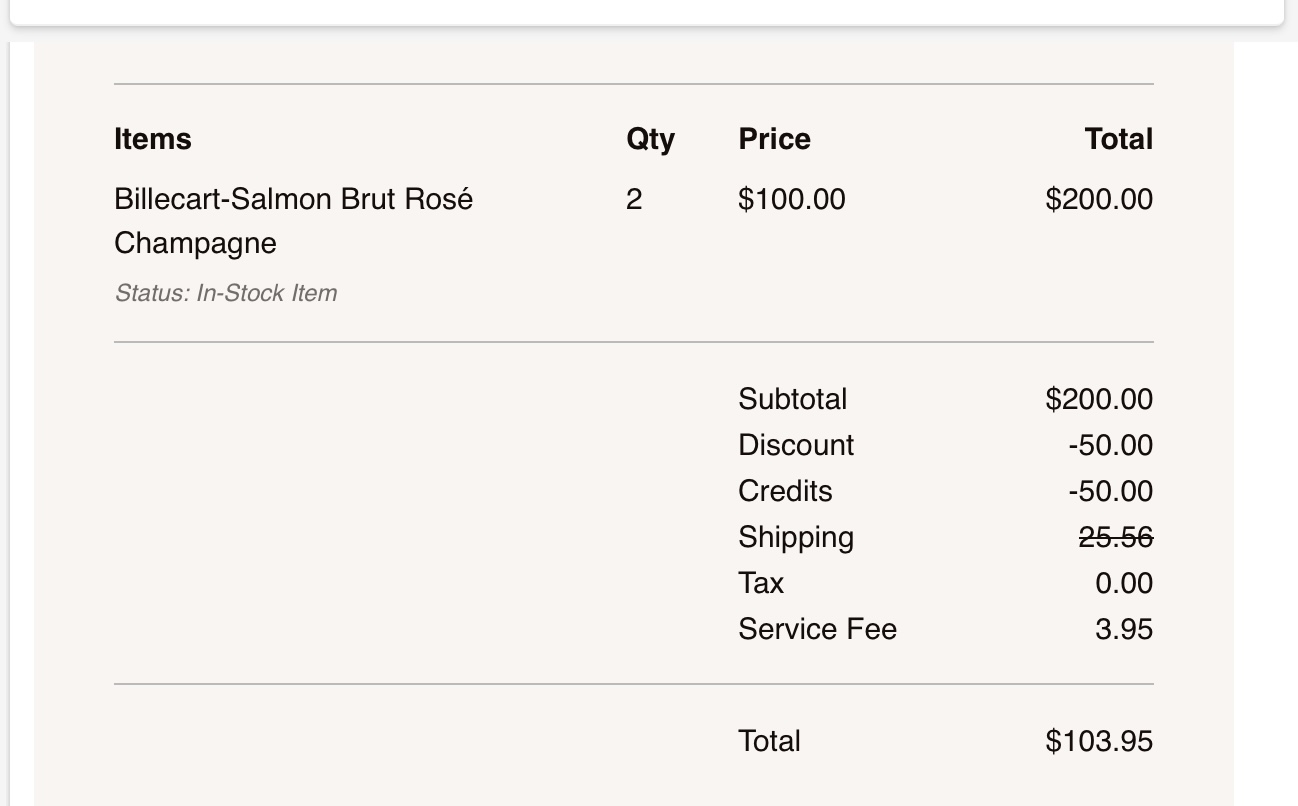Viewport: 1298px width, 806px height.
Task: Select the item quantity value 2
Action: [634, 200]
